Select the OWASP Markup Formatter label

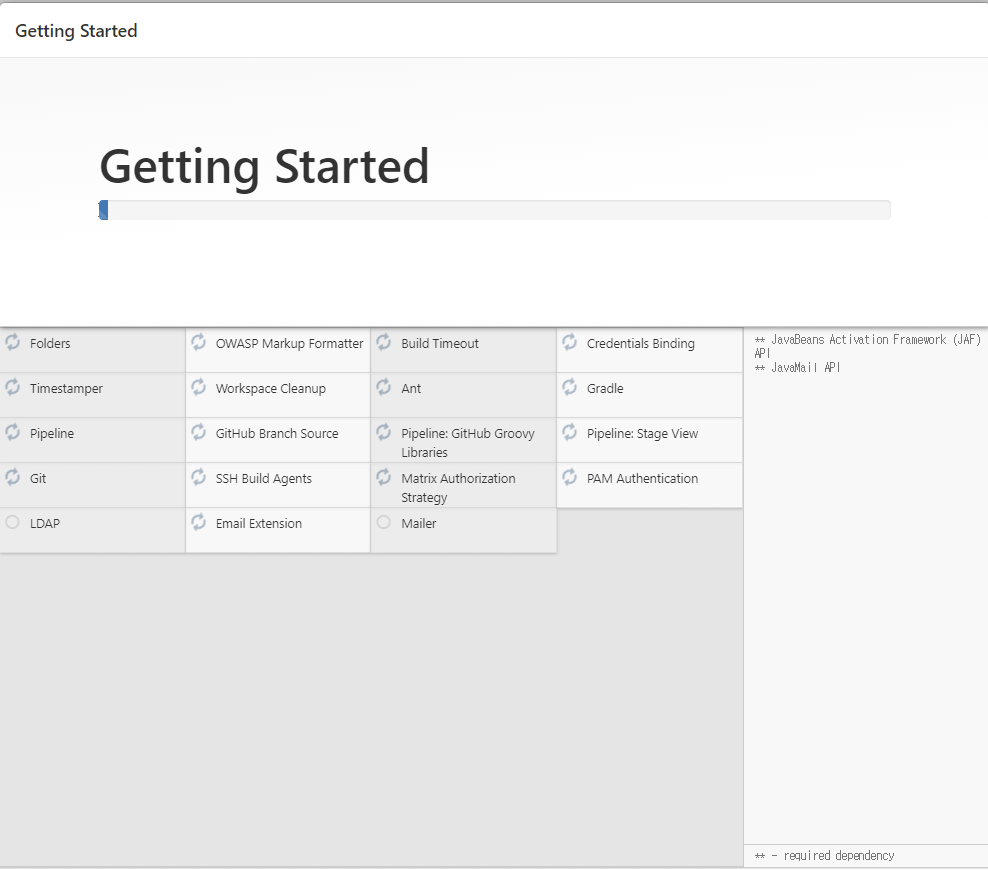tap(289, 343)
